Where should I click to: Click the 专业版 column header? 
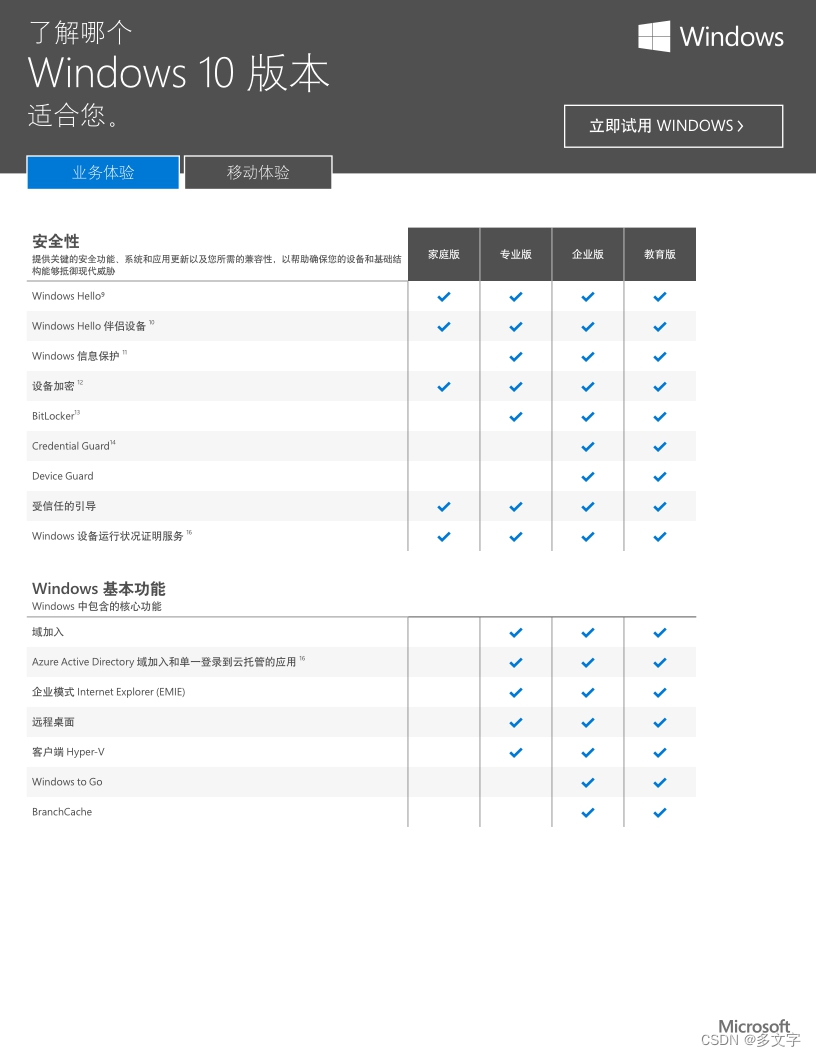[x=516, y=254]
